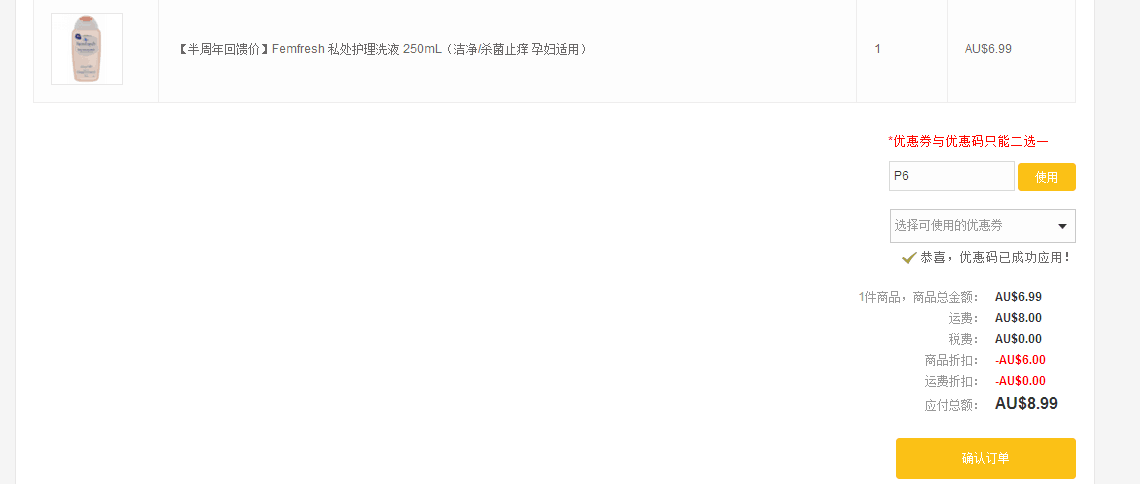Viewport: 1140px width, 484px height.
Task: Click the Femfresh 私处护理洗液 product title
Action: click(x=382, y=49)
